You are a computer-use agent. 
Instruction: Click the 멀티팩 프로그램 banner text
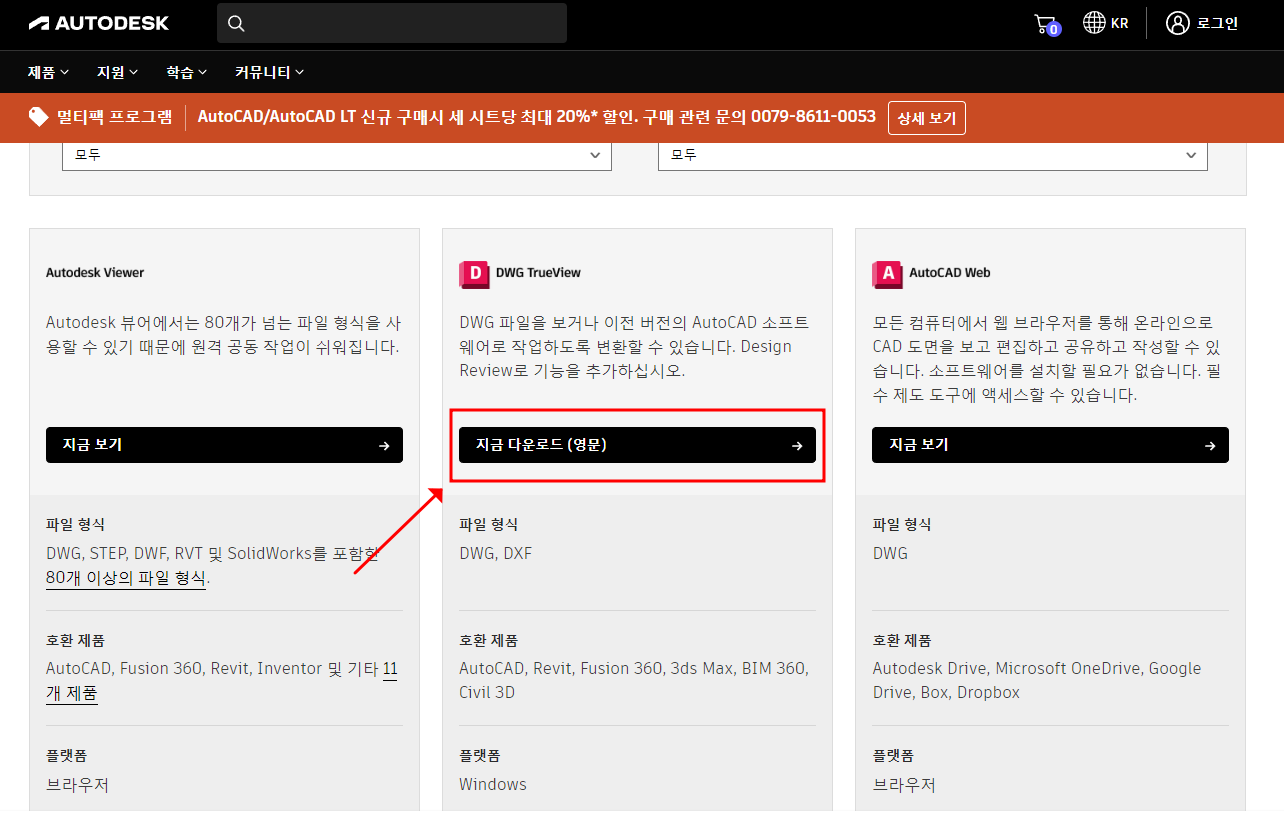114,117
